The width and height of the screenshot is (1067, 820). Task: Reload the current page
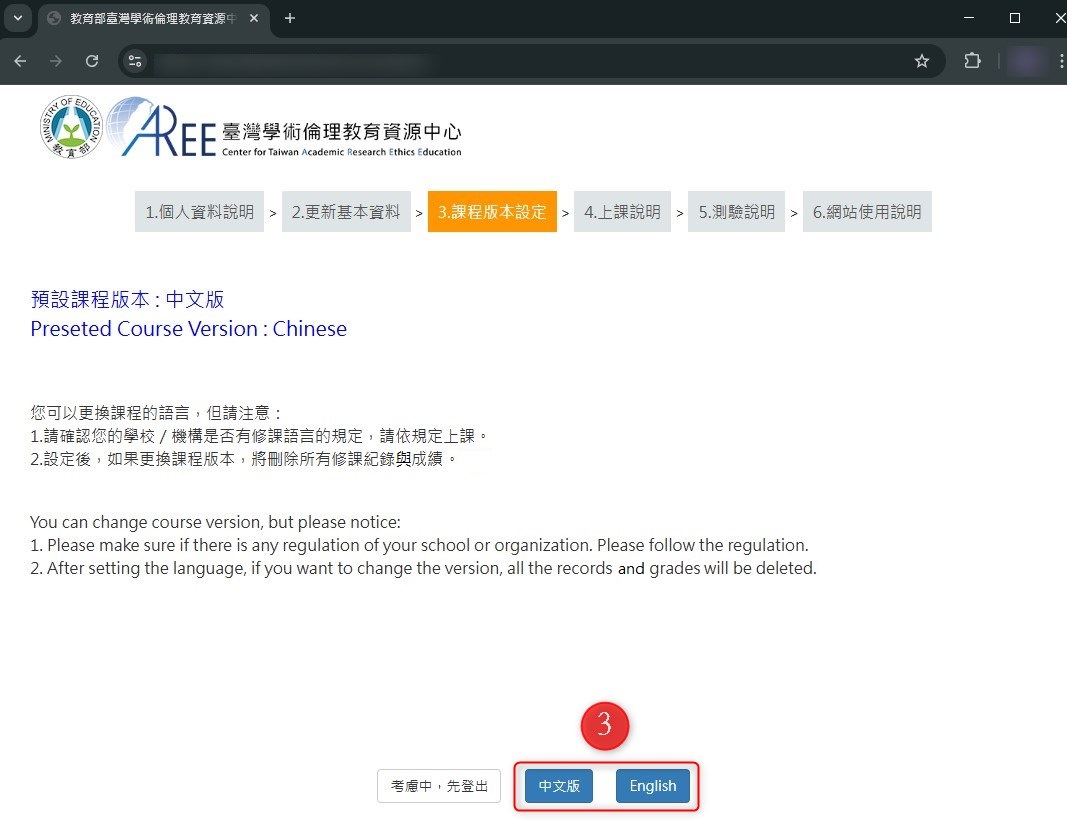[92, 61]
